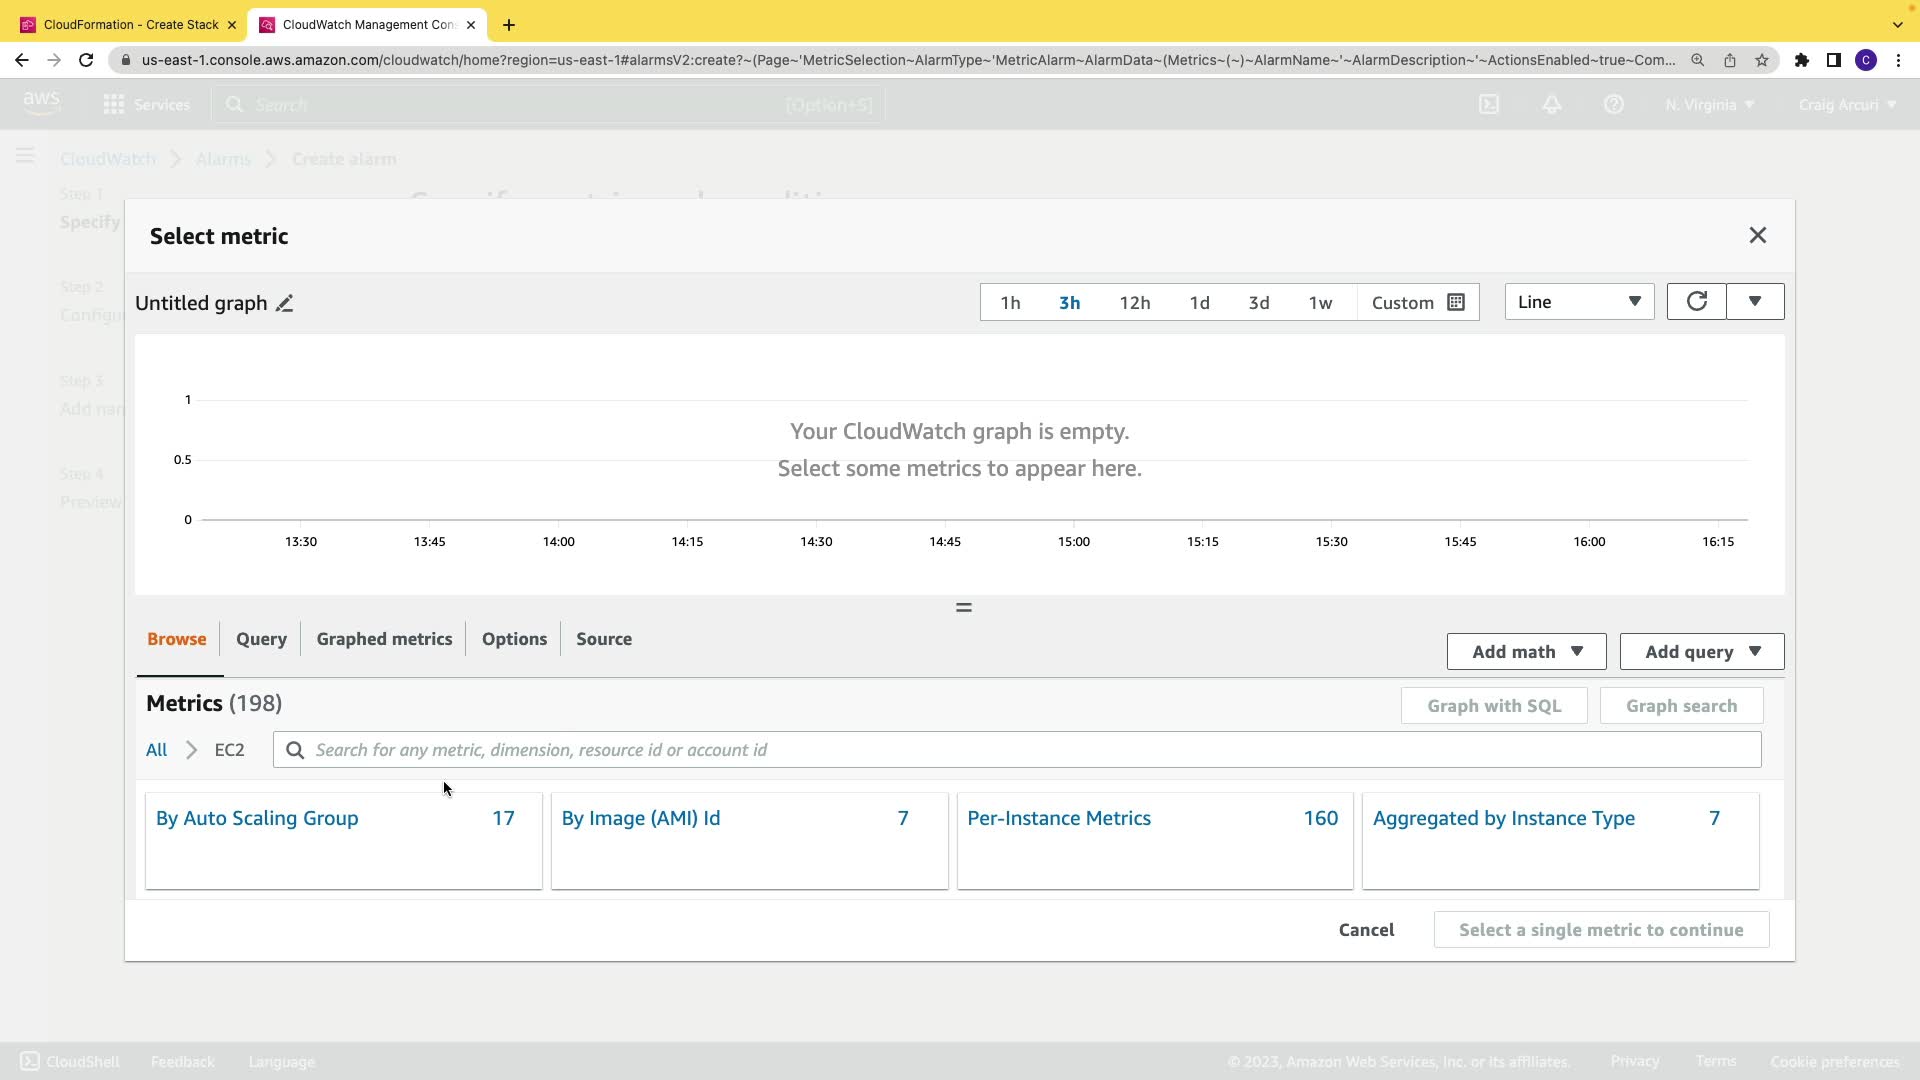Open a new browser tab
The height and width of the screenshot is (1080, 1920).
click(x=509, y=25)
